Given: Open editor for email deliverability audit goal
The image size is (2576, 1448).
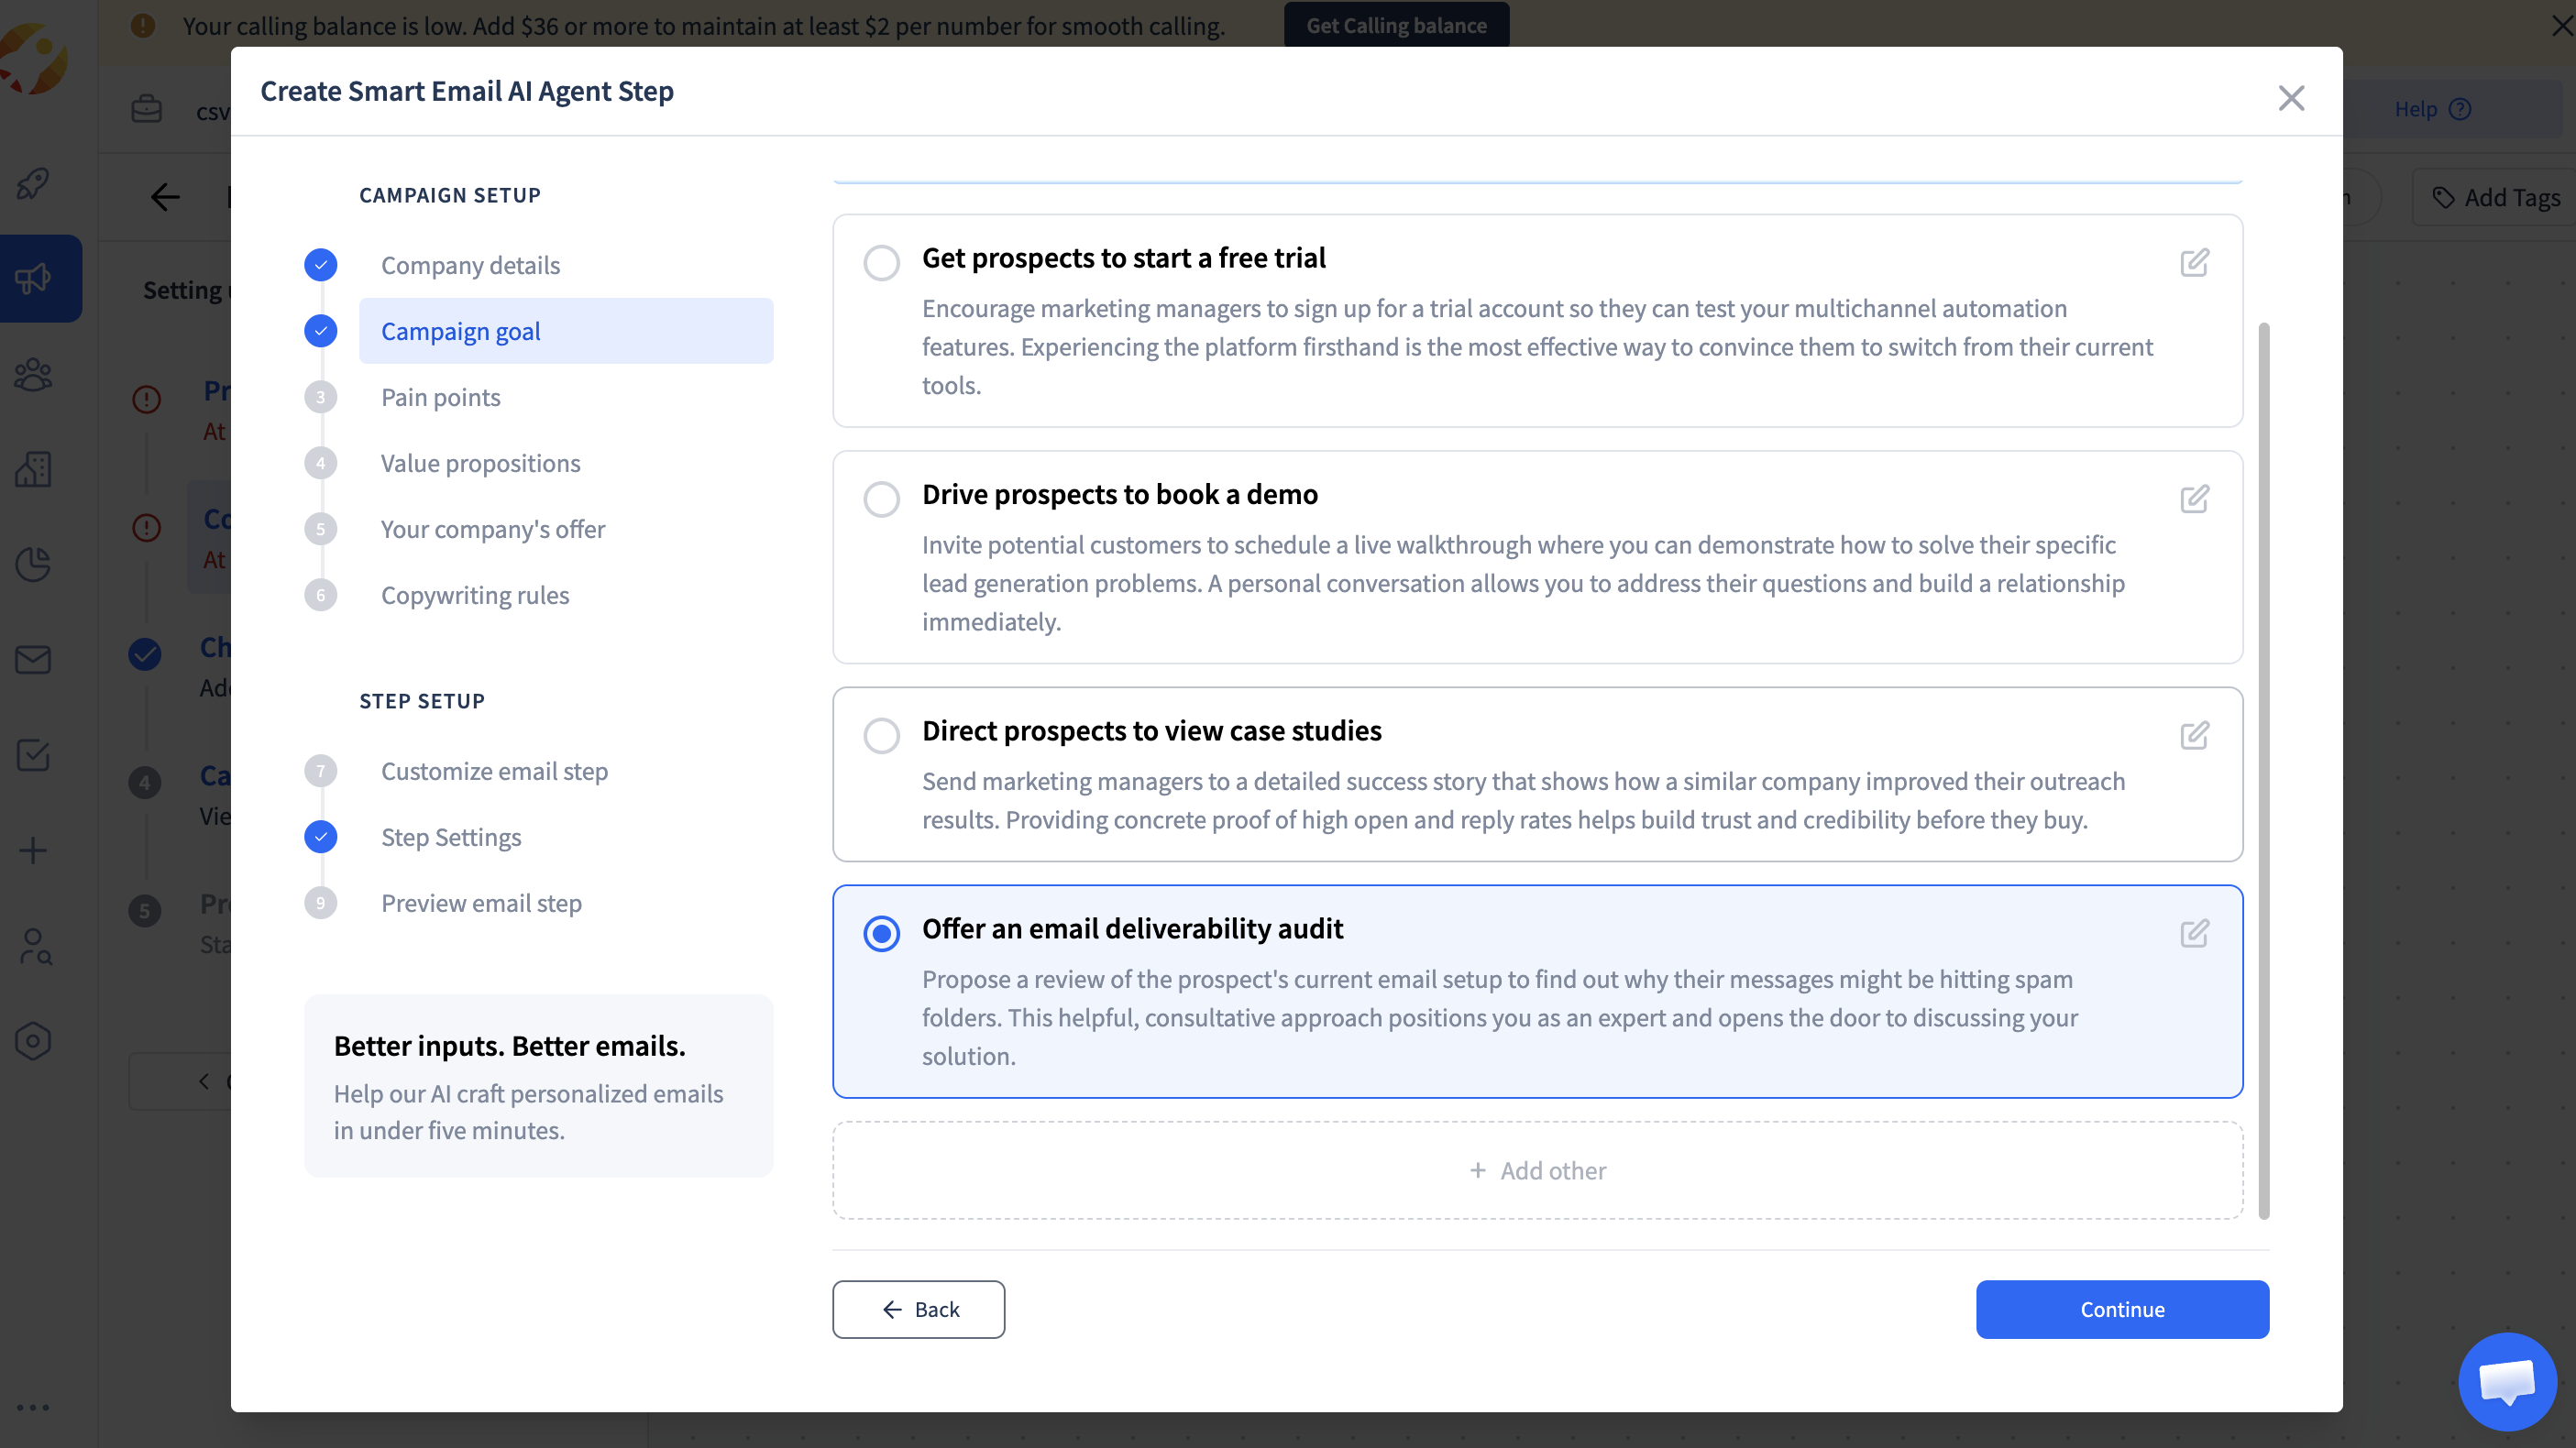Looking at the screenshot, I should [2194, 934].
